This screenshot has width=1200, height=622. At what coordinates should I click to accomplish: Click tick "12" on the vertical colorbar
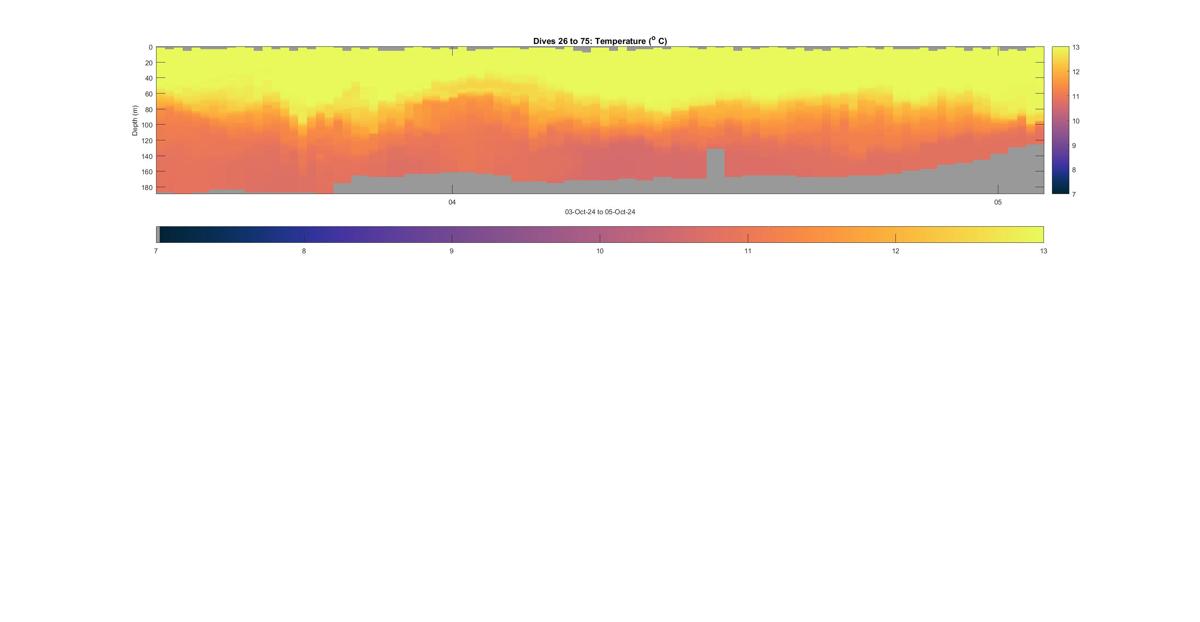click(1076, 72)
